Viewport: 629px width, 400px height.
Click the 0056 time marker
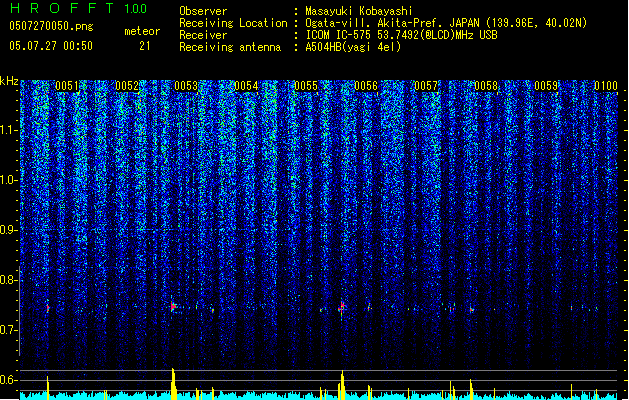pyautogui.click(x=366, y=86)
